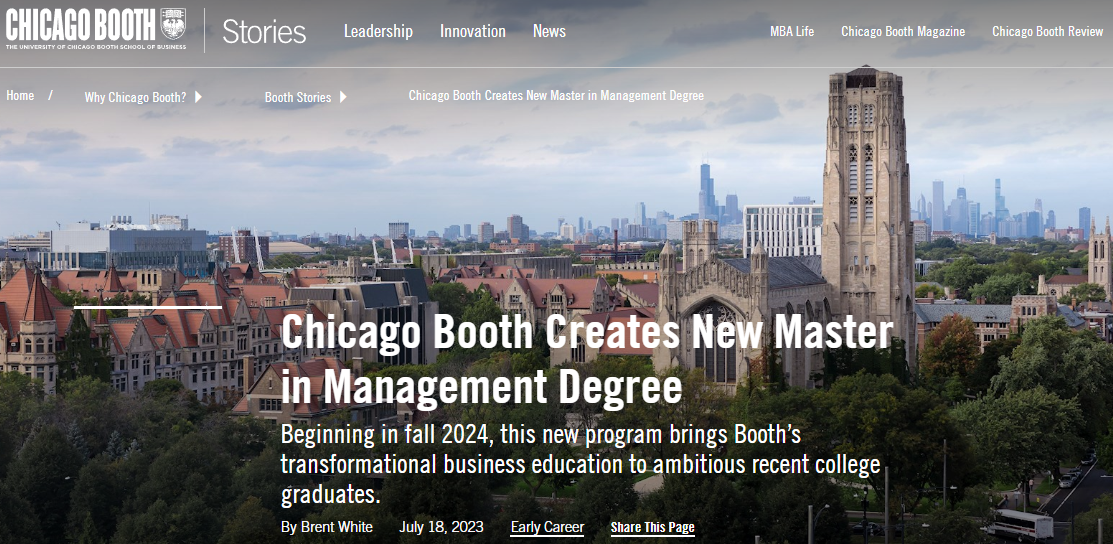This screenshot has width=1113, height=544.
Task: Click the Chicago Booth logo
Action: (x=96, y=28)
